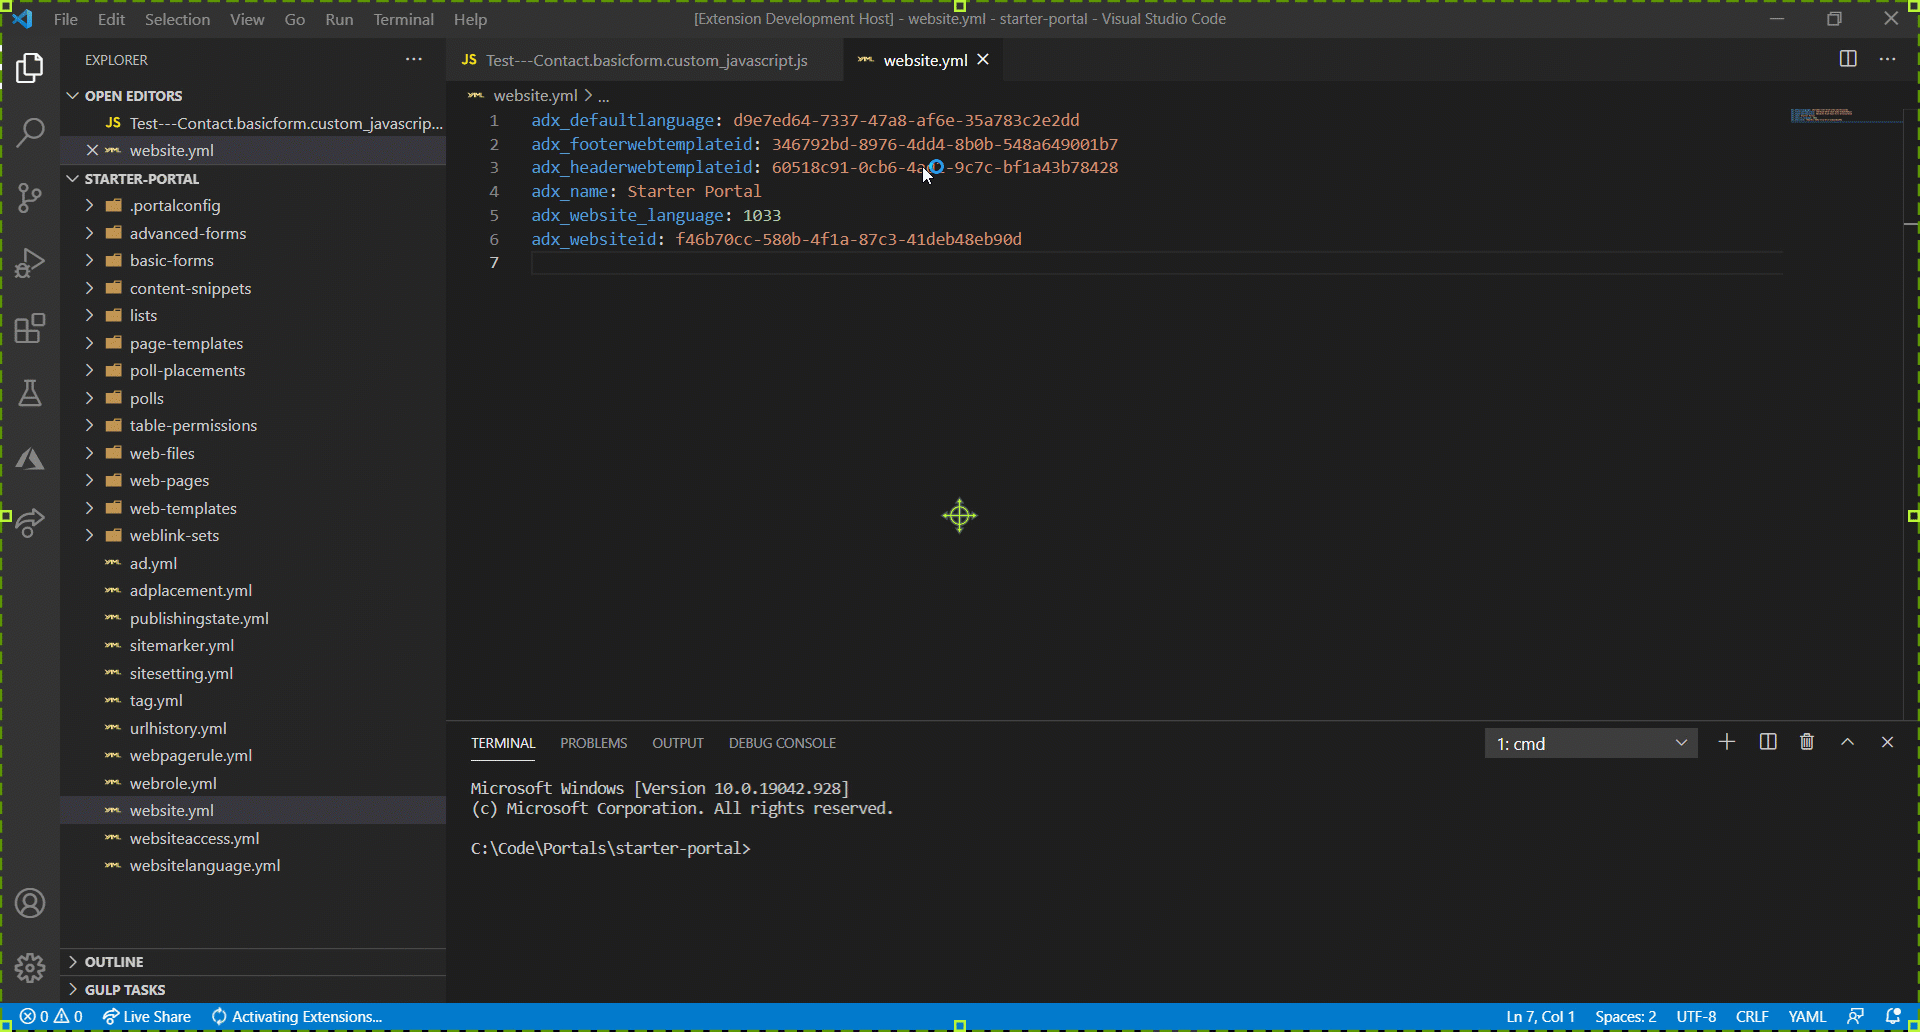Change indentation via Spaces: 2
Viewport: 1920px width, 1032px height.
coord(1625,1016)
